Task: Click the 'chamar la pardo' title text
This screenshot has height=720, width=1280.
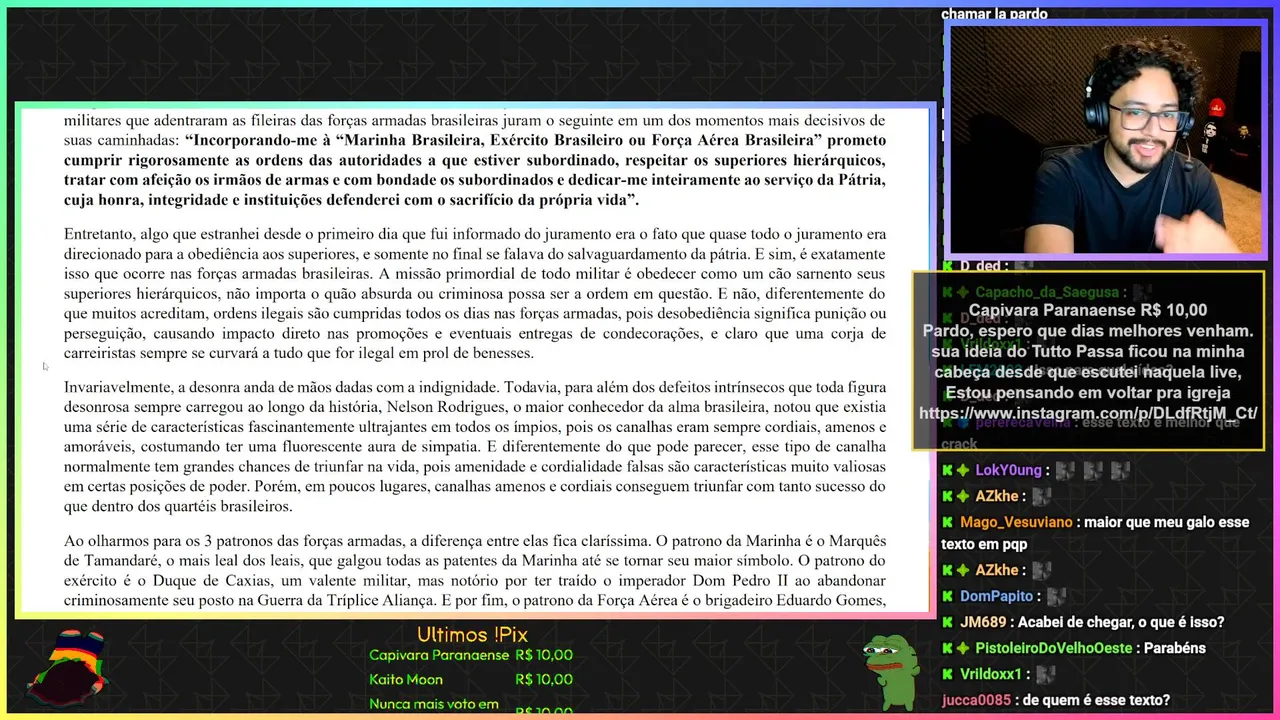Action: 994,14
